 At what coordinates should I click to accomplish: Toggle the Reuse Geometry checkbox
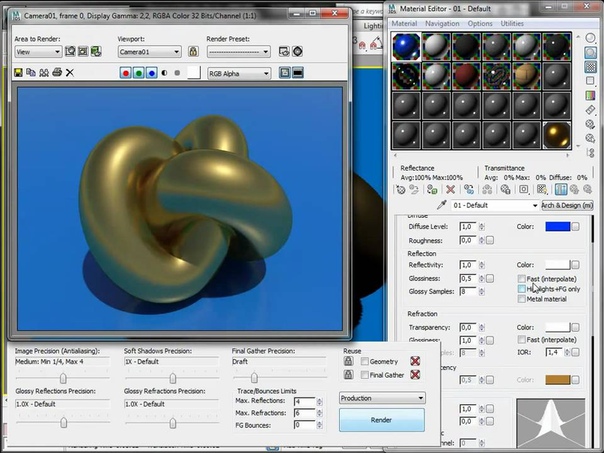pos(364,361)
